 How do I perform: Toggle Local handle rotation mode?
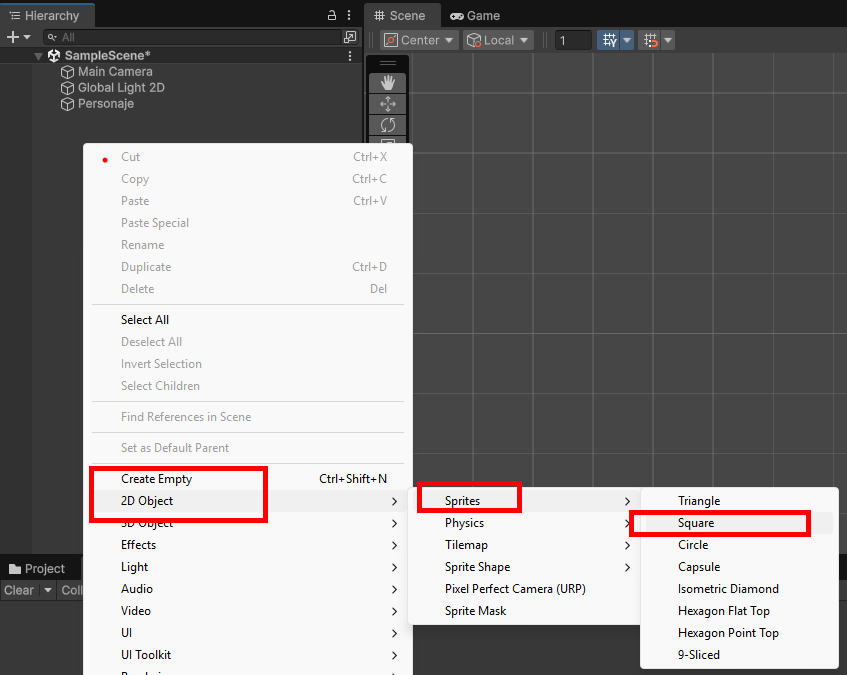498,40
